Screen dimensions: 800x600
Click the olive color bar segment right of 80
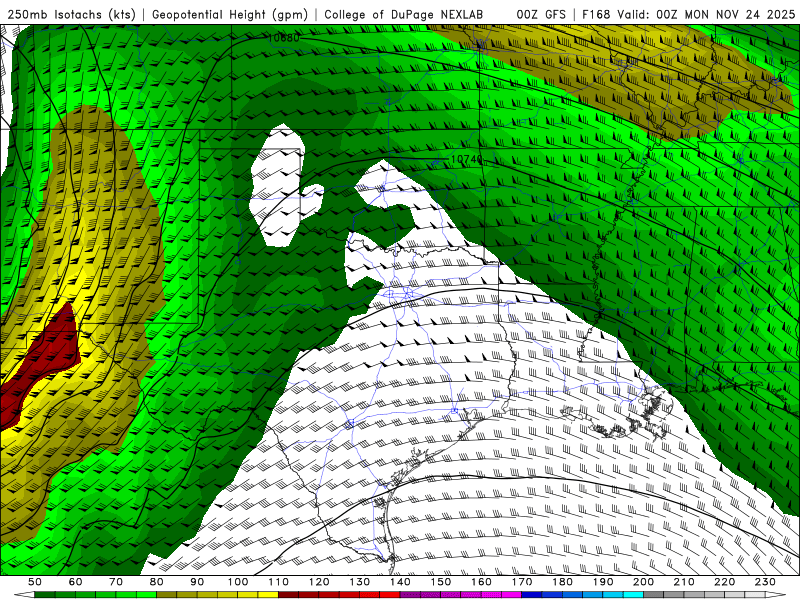tap(167, 595)
